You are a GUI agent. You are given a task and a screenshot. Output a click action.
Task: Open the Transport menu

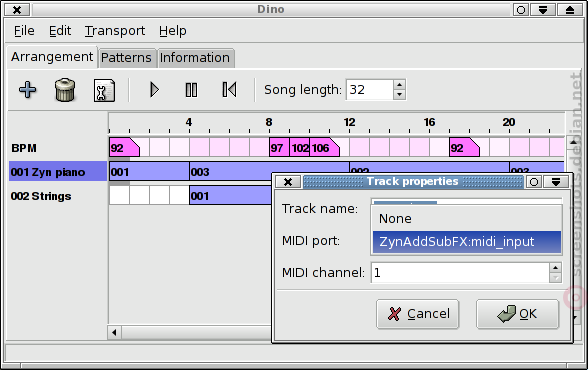point(115,31)
